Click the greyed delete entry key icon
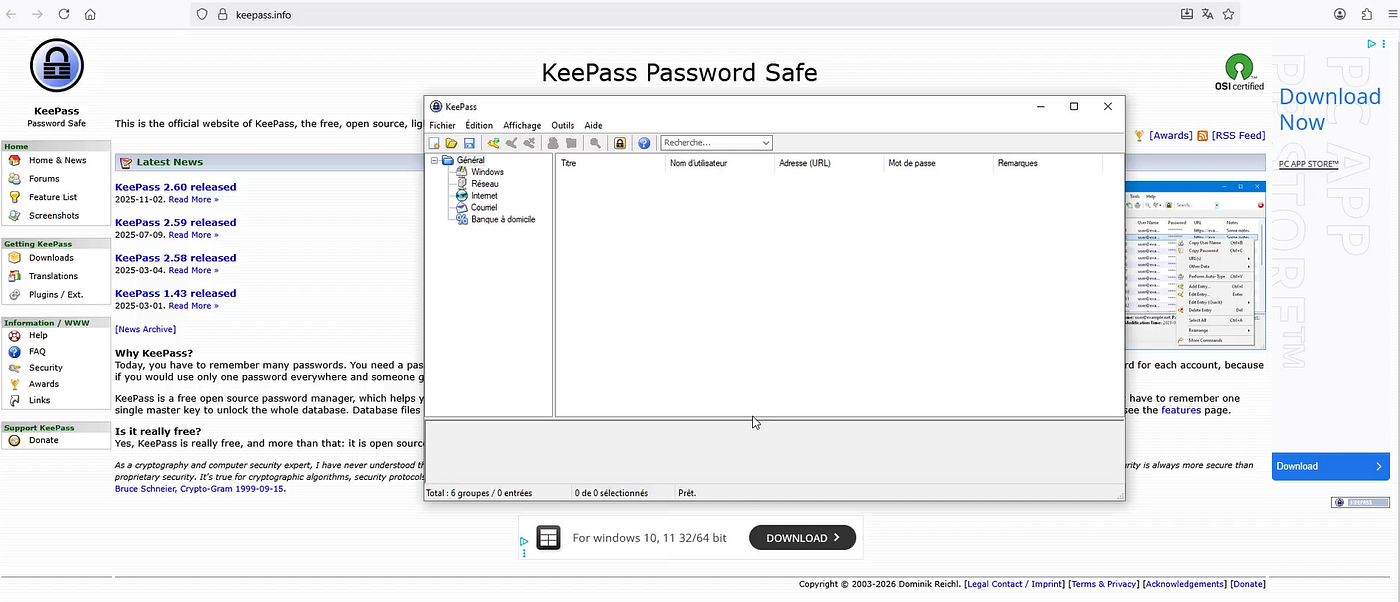 tap(529, 143)
